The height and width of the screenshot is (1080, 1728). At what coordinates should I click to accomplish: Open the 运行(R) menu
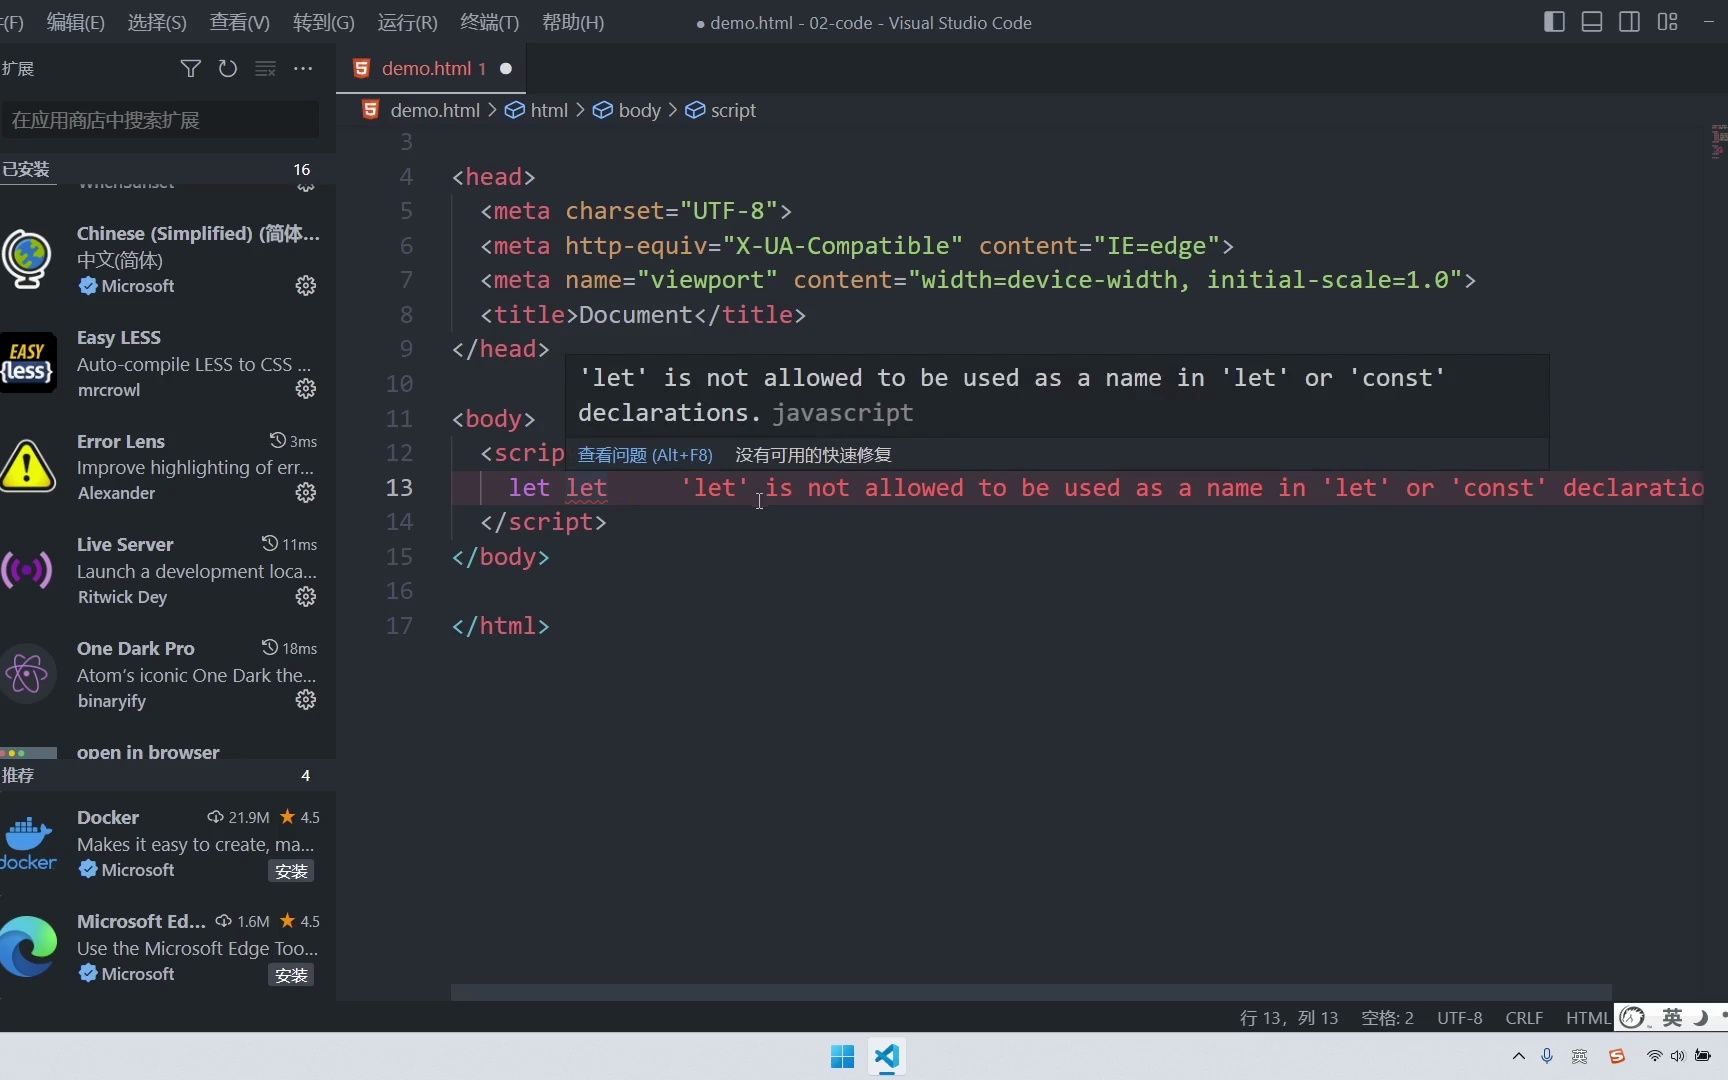click(x=407, y=22)
